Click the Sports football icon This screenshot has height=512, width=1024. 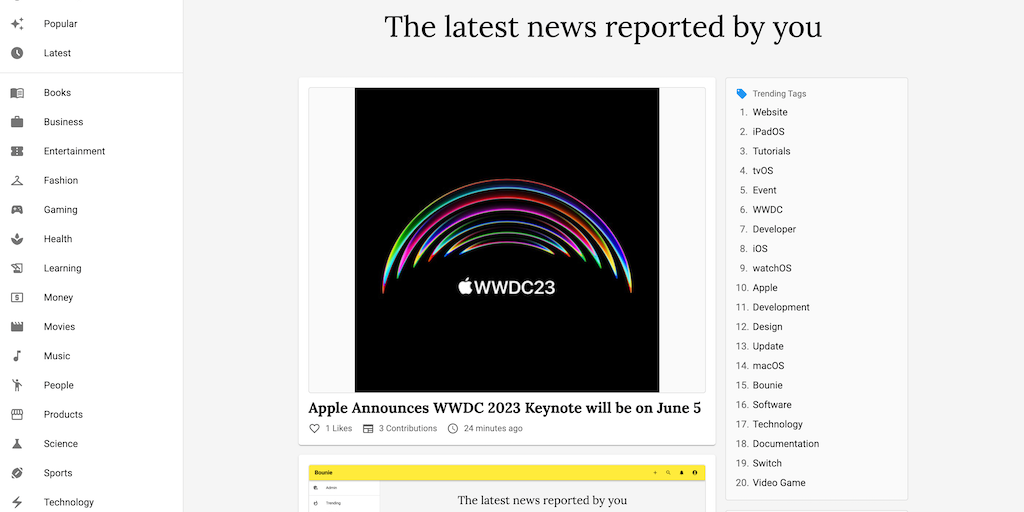(17, 473)
